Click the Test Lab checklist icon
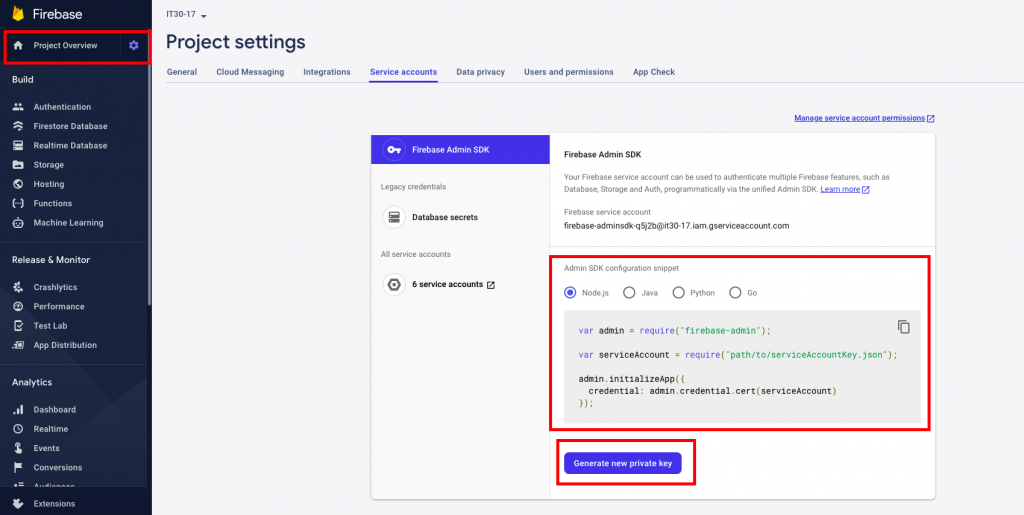This screenshot has width=1024, height=515. (x=18, y=326)
